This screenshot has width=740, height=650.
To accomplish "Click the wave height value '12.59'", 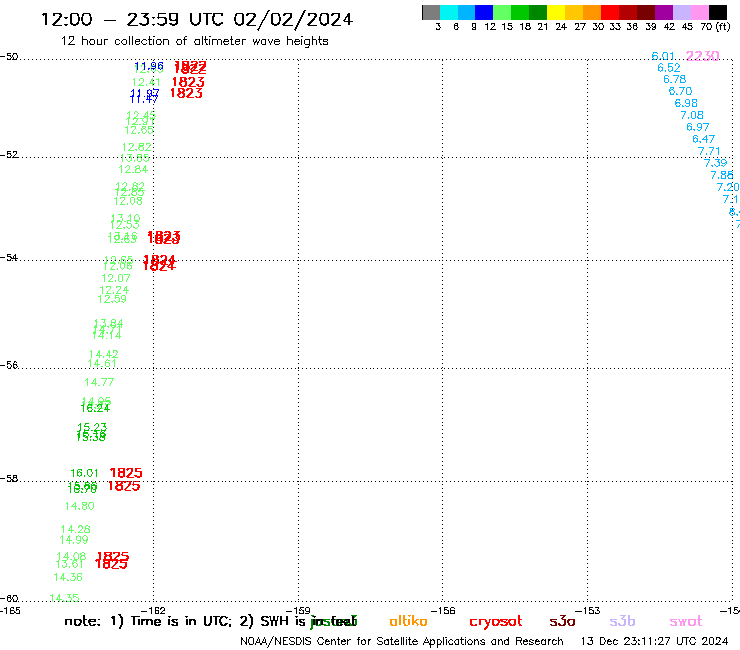I will (112, 299).
